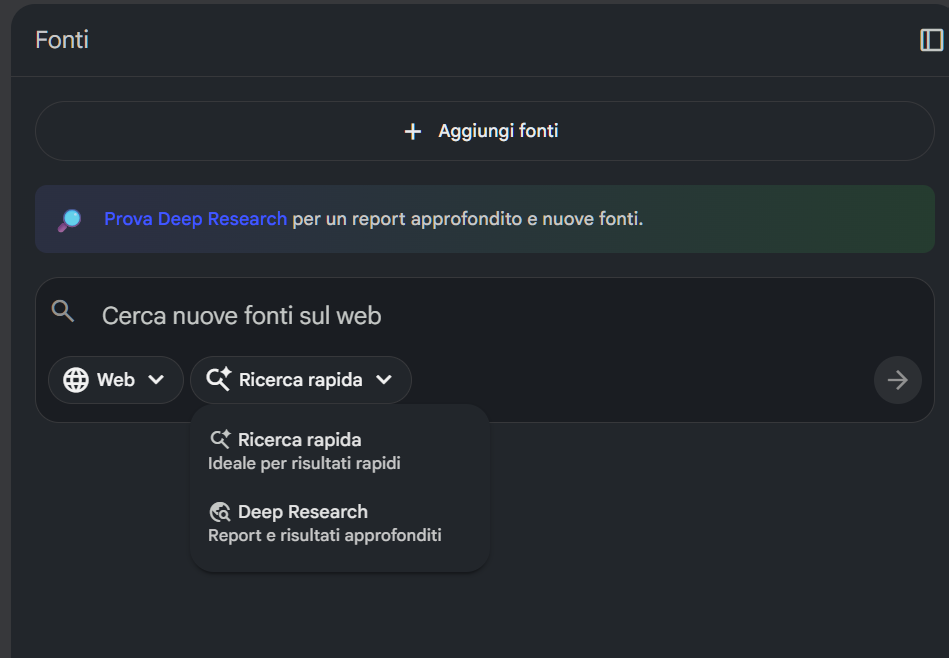Image resolution: width=949 pixels, height=658 pixels.
Task: Click the 'Ideale per risultati rapidi' description
Action: click(x=304, y=464)
